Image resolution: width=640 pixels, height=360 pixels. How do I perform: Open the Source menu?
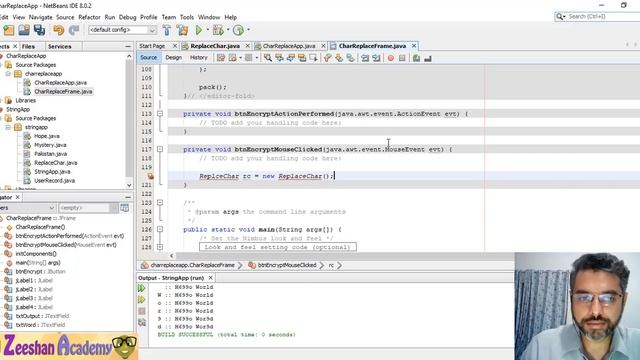tap(65, 17)
